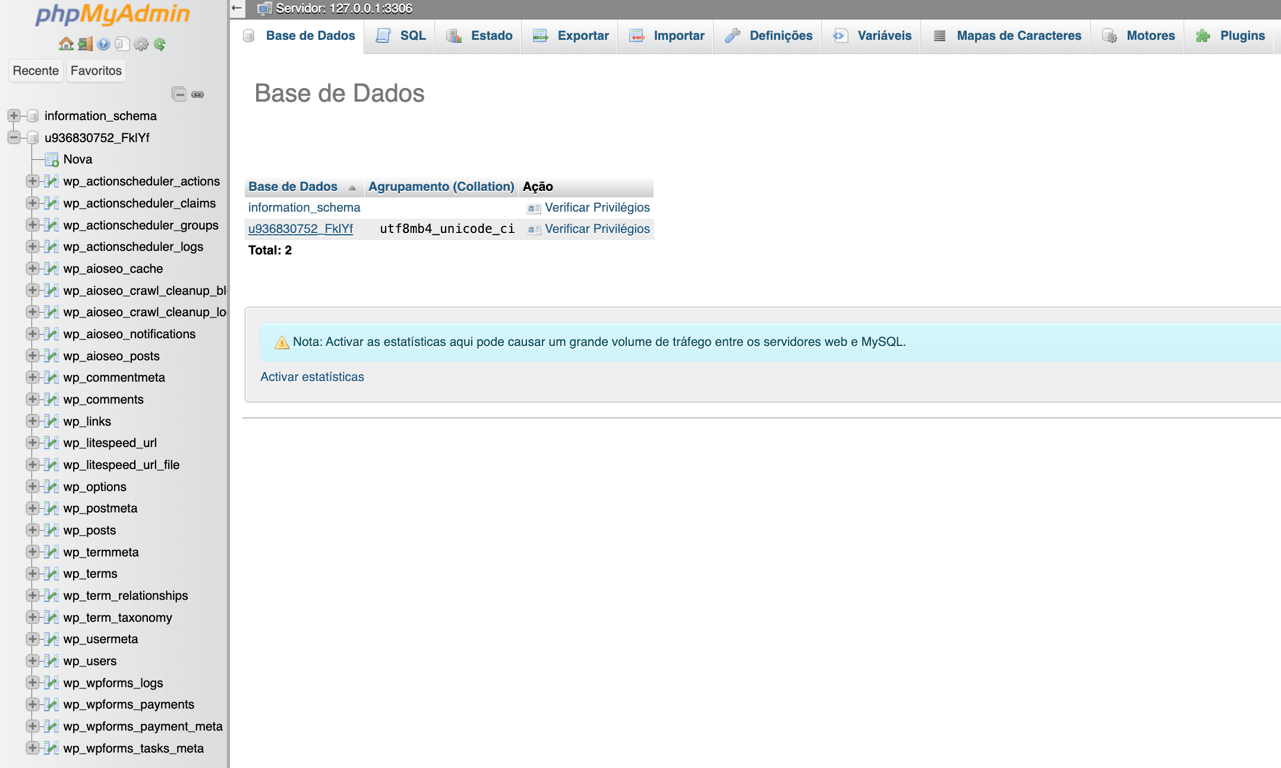Reload navigation panel with green arrow icon

pyautogui.click(x=160, y=44)
